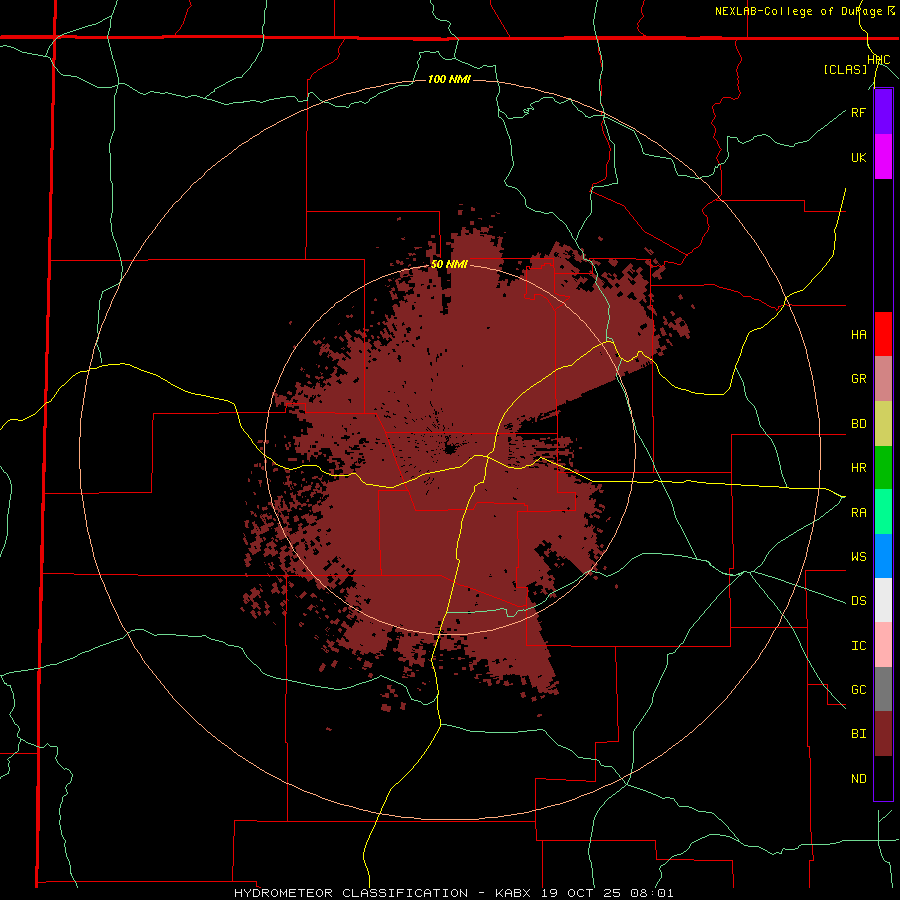Viewport: 900px width, 900px height.
Task: Click the HA red legend swatch
Action: click(x=883, y=334)
